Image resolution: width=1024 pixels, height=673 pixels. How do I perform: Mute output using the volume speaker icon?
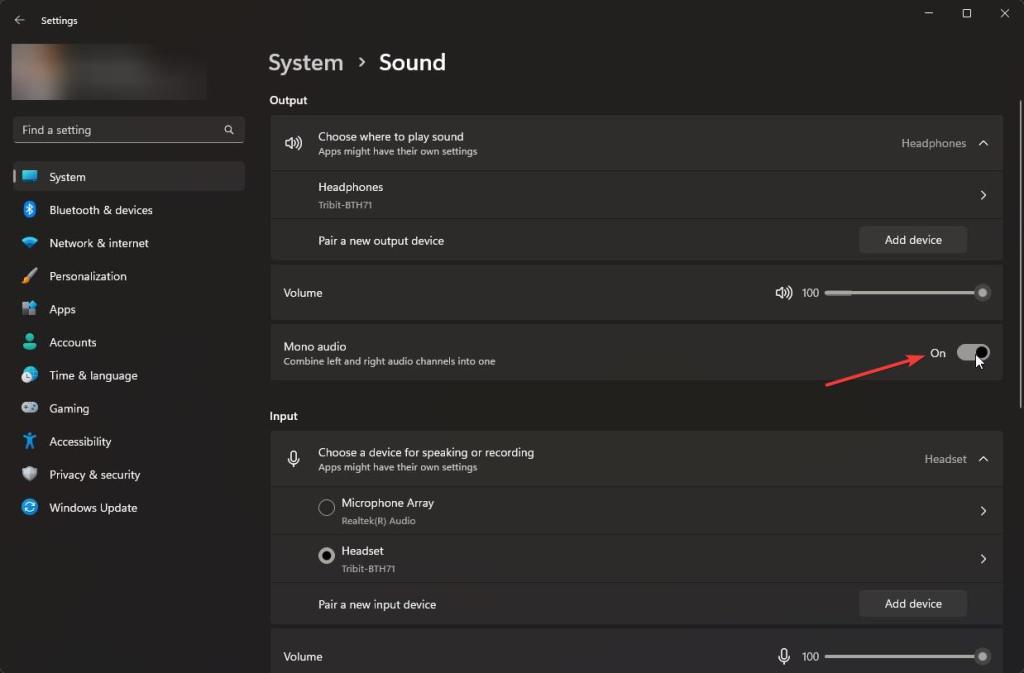click(784, 293)
